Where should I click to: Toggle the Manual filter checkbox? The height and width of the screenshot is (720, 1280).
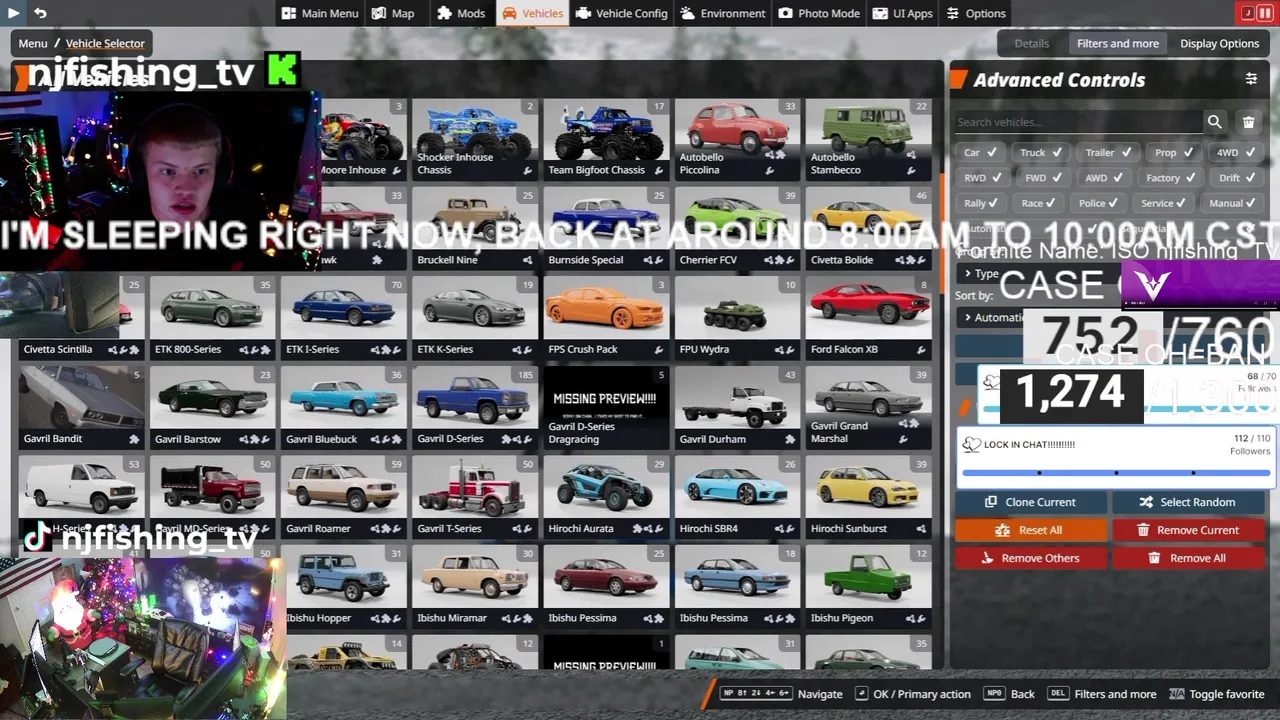click(x=1233, y=203)
